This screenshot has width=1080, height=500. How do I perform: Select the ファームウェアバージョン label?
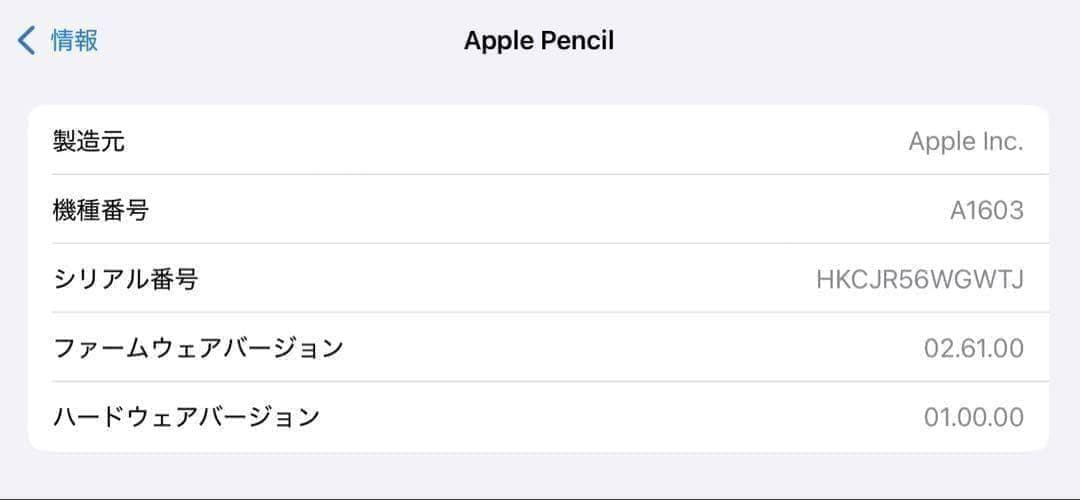[198, 347]
